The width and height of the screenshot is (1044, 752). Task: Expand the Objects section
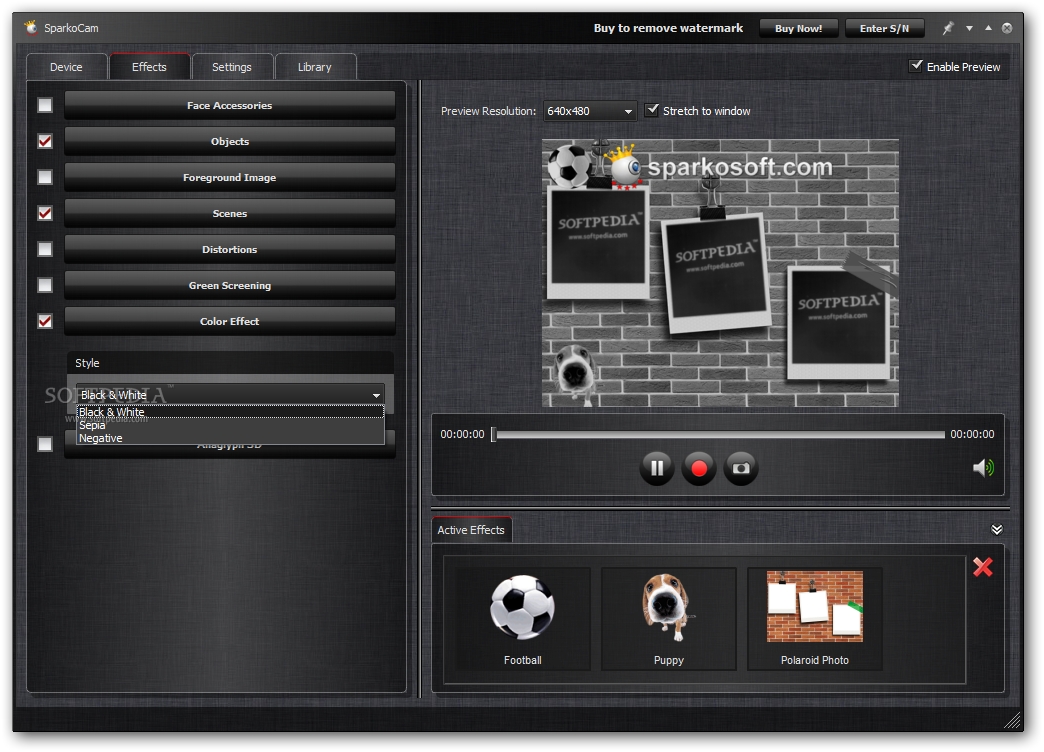[230, 141]
